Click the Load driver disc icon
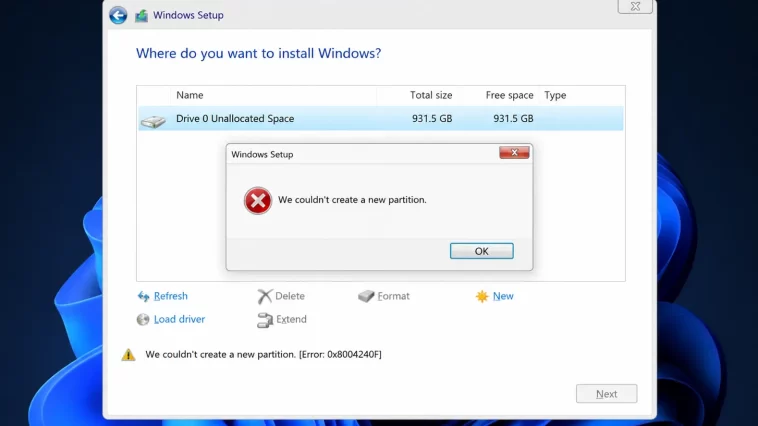 143,319
